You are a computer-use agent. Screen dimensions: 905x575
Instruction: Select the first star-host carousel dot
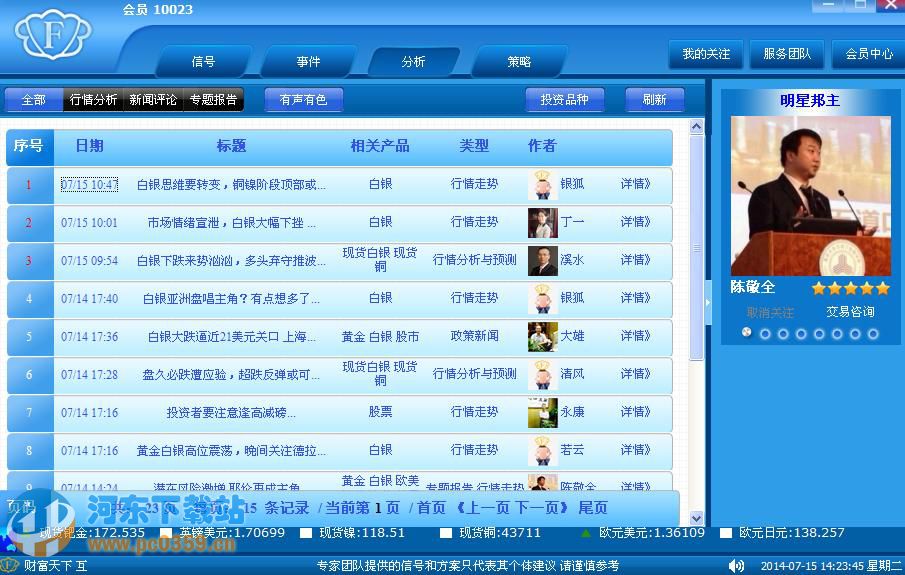[747, 333]
